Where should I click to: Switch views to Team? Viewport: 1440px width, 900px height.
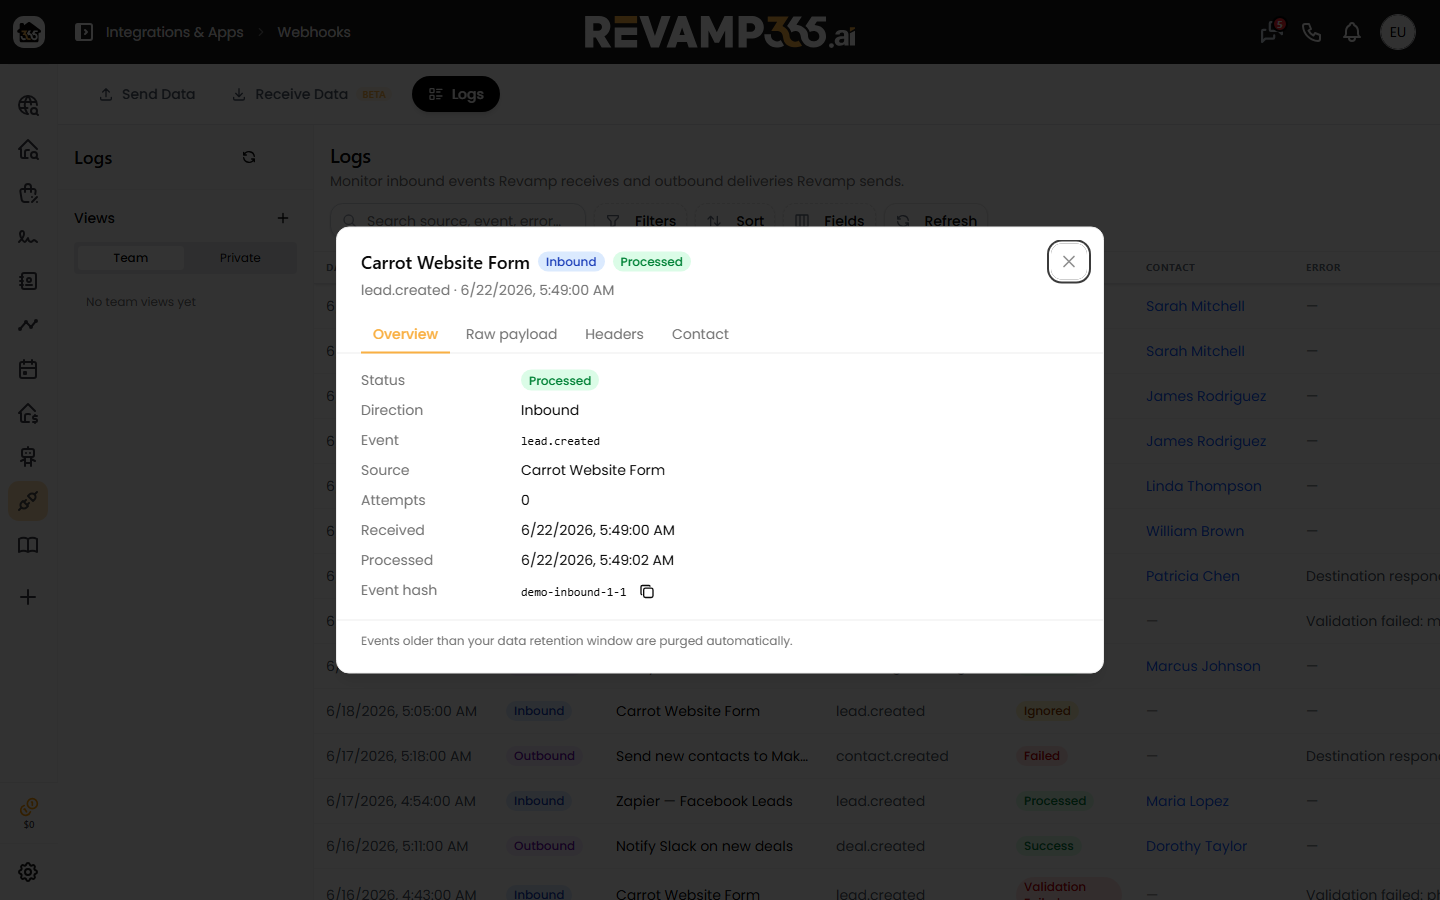click(130, 258)
